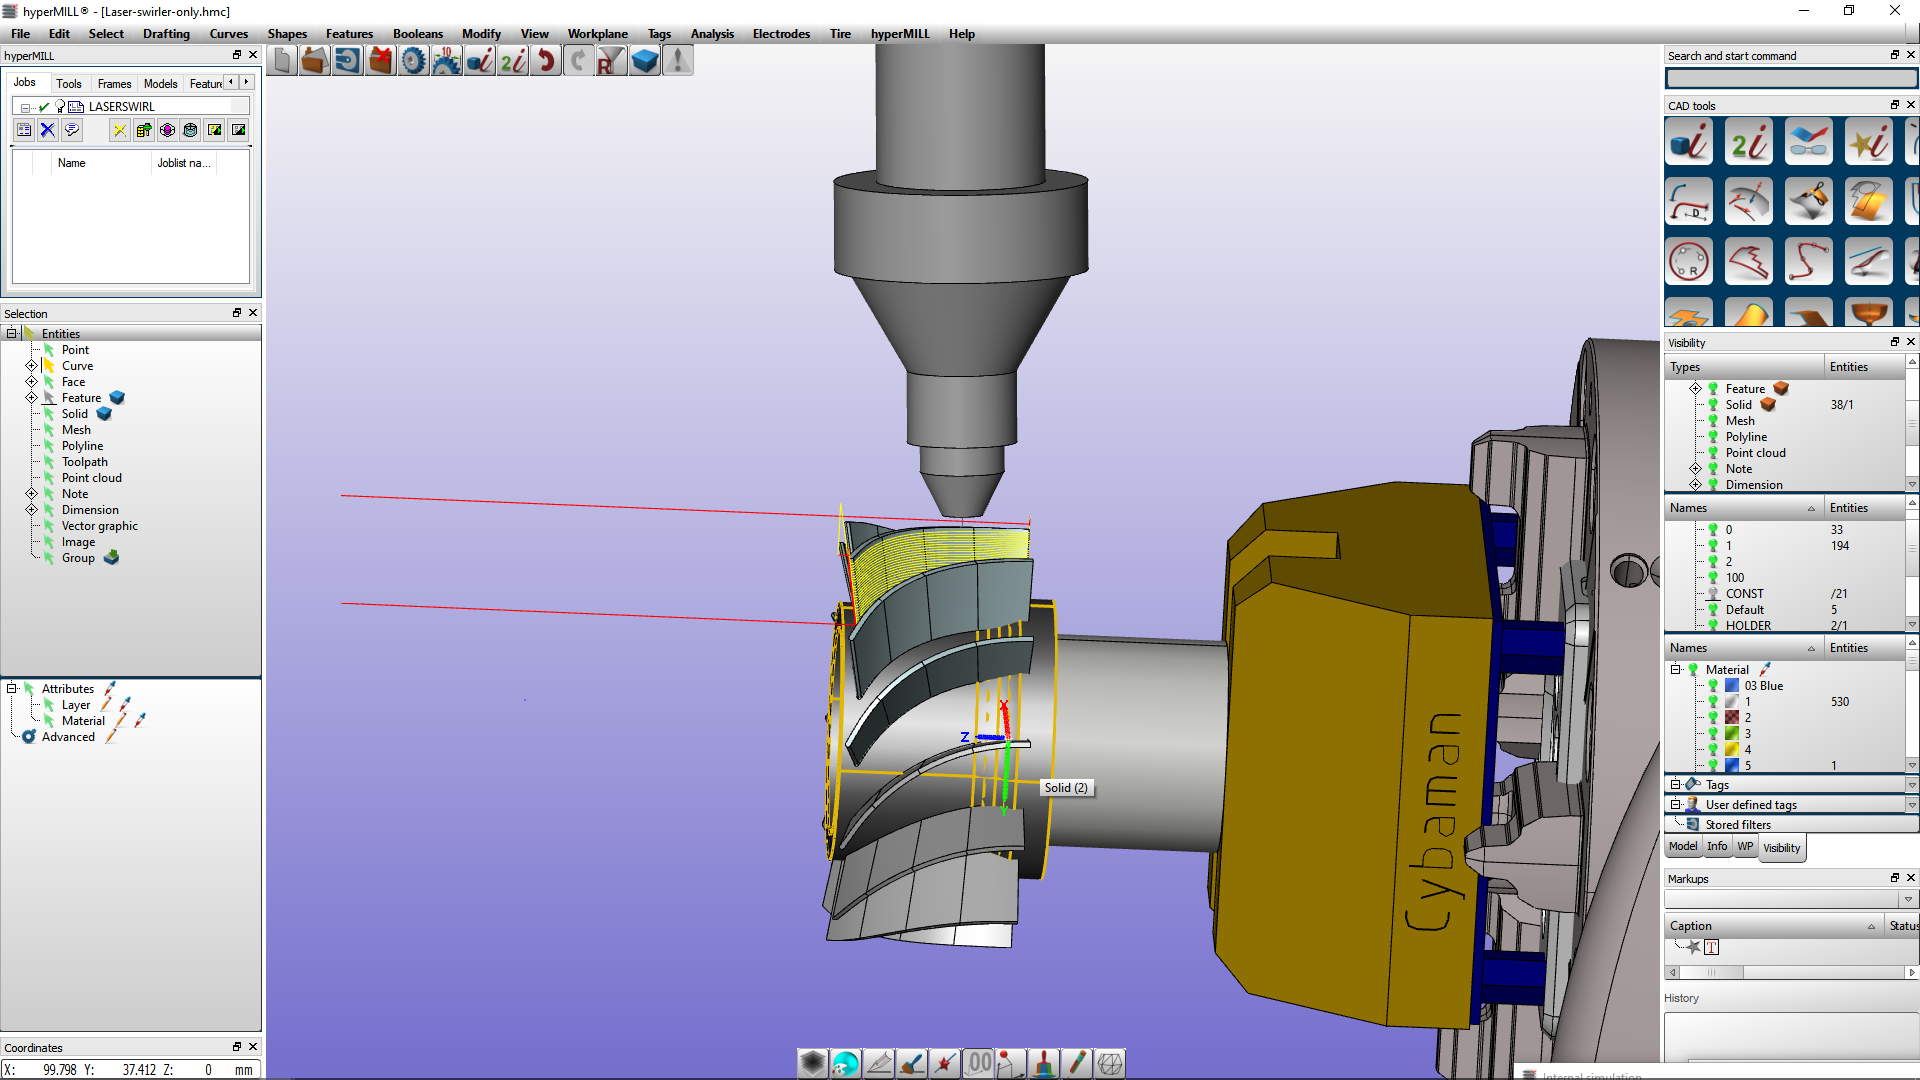Viewport: 1920px width, 1080px height.
Task: Click the Filter funnel toolbar icon
Action: click(x=611, y=62)
